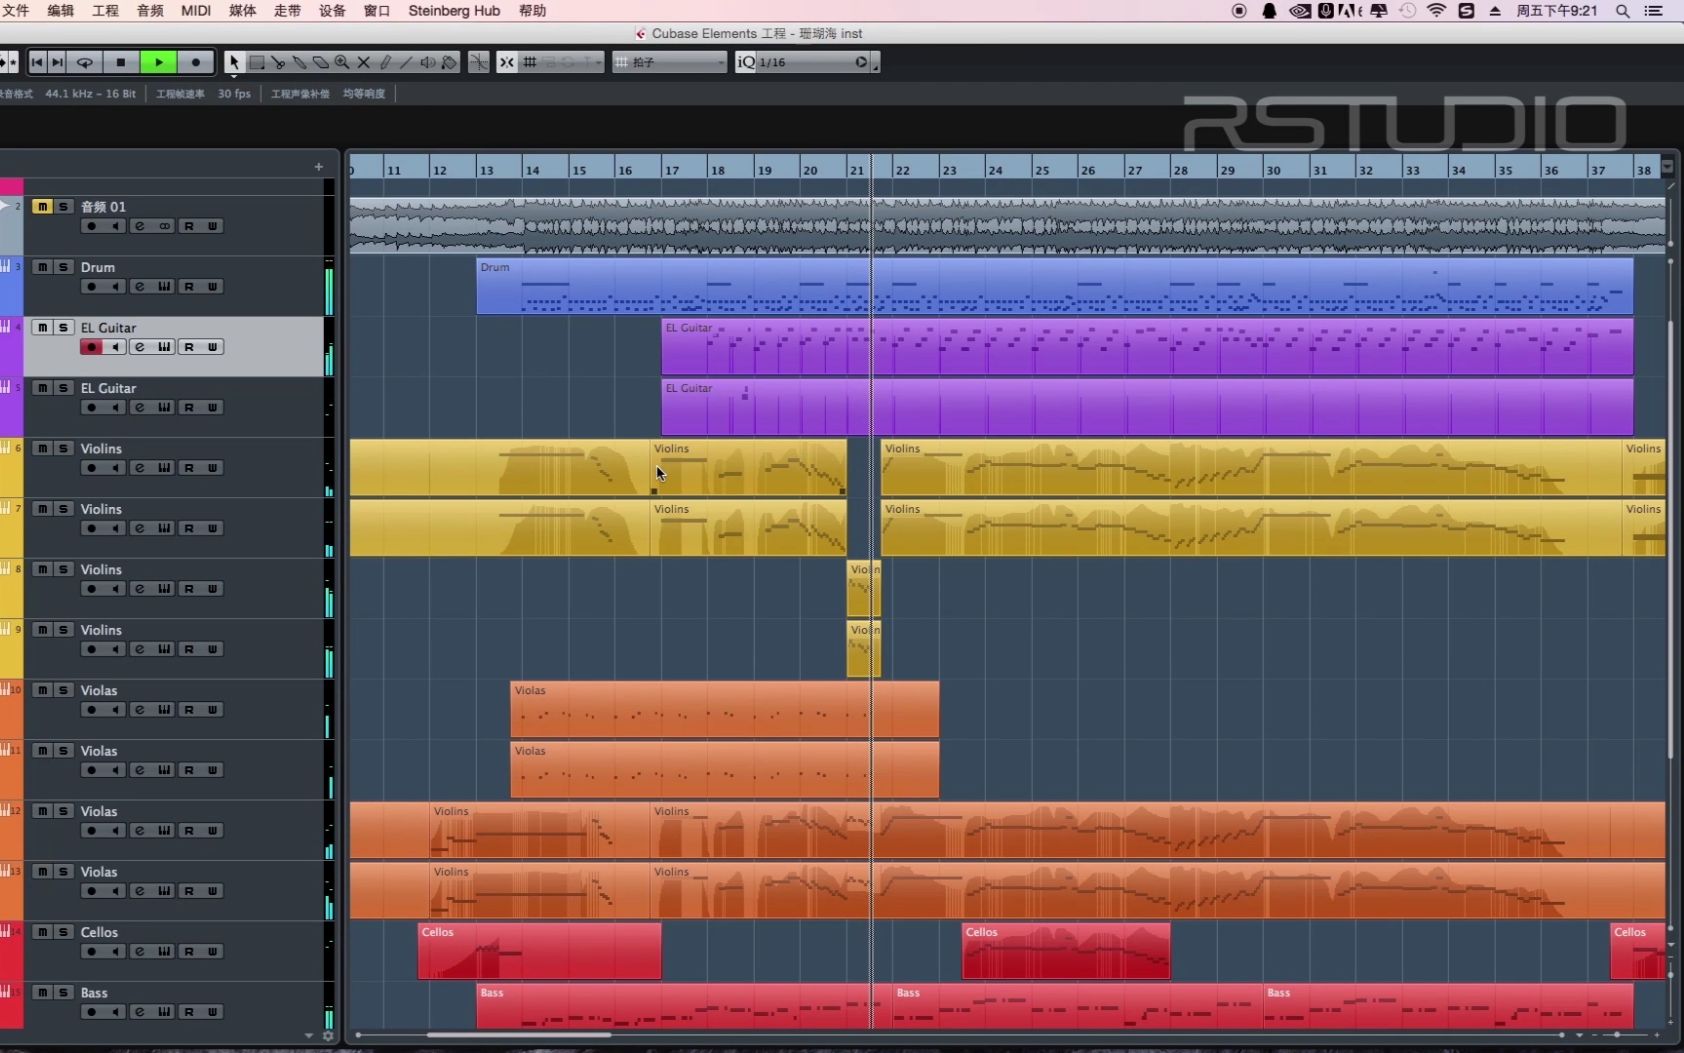Select the Mute X tool
Viewport: 1684px width, 1053px height.
click(363, 62)
